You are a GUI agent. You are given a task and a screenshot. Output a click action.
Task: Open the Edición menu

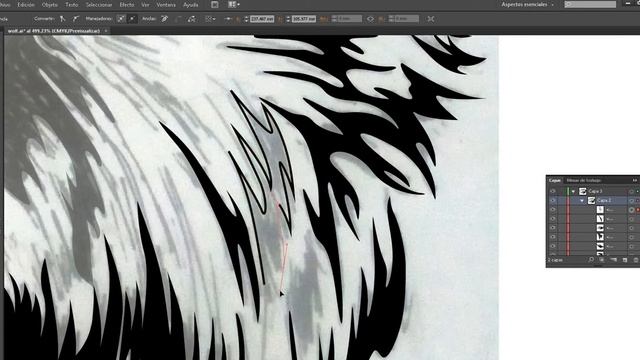[x=26, y=5]
